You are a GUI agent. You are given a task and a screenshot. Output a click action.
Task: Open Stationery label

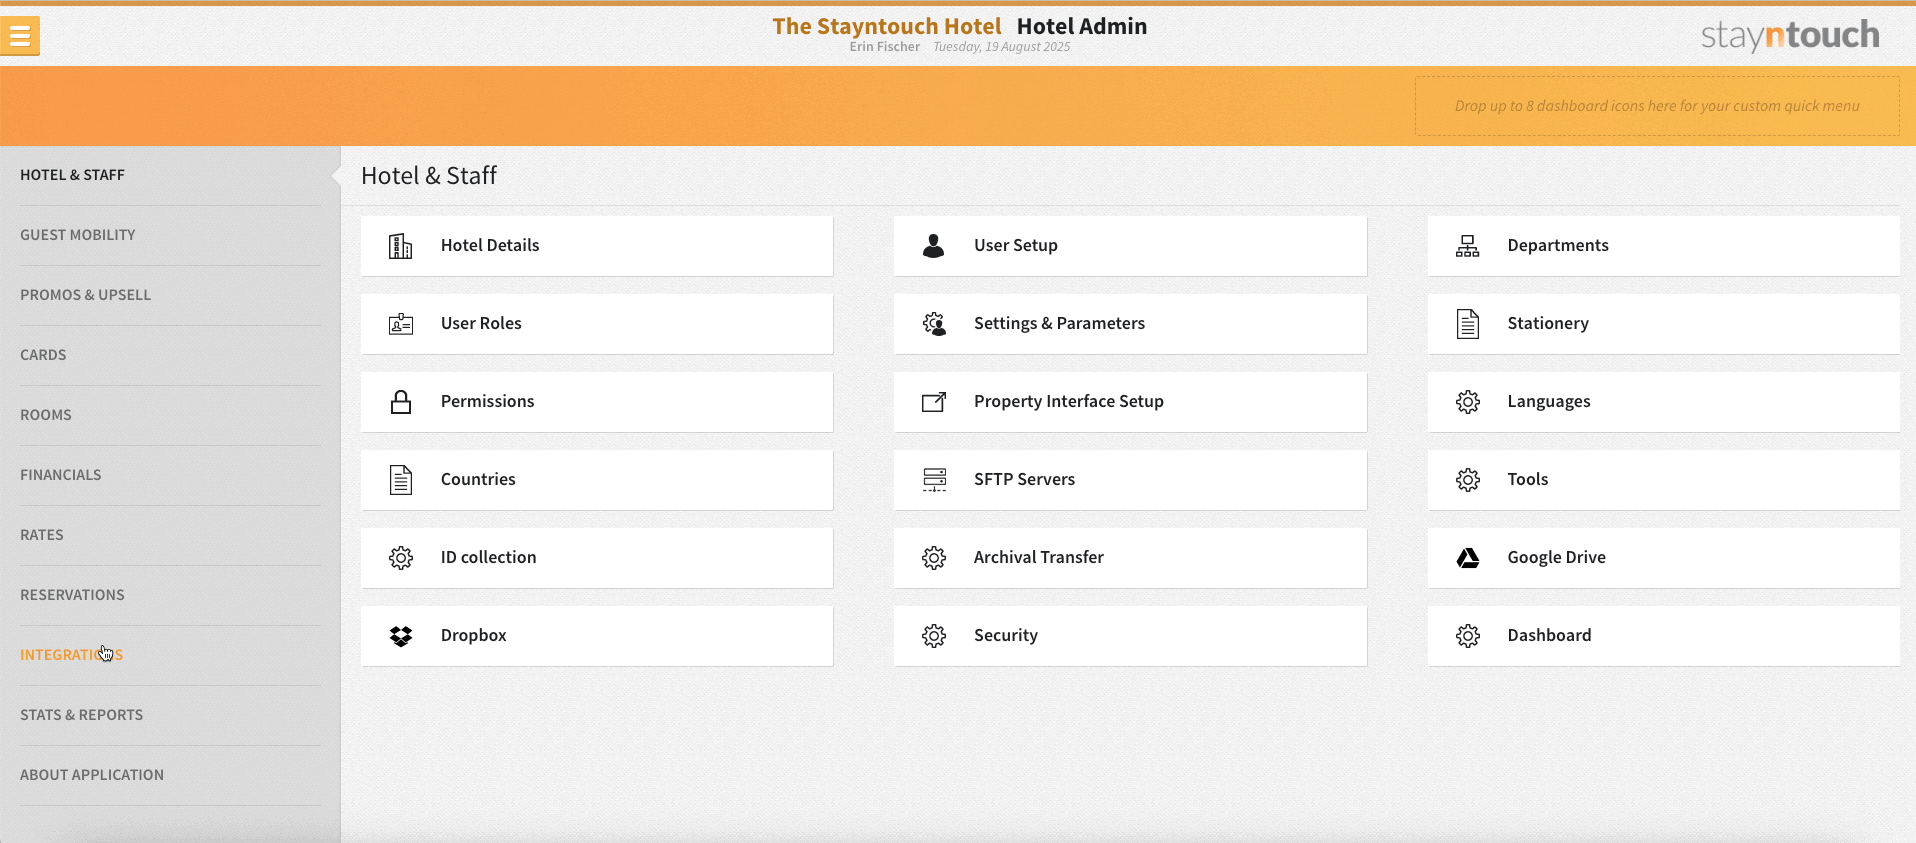1548,324
